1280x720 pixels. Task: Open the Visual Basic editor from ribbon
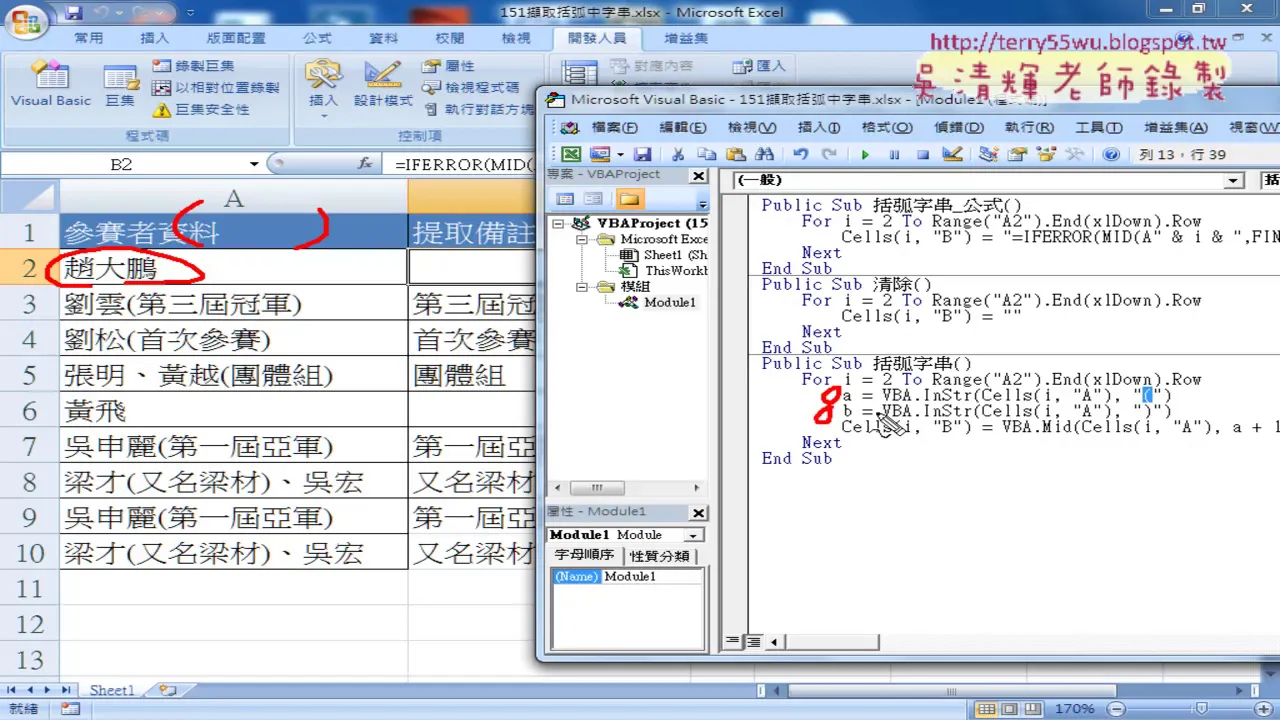(x=50, y=83)
